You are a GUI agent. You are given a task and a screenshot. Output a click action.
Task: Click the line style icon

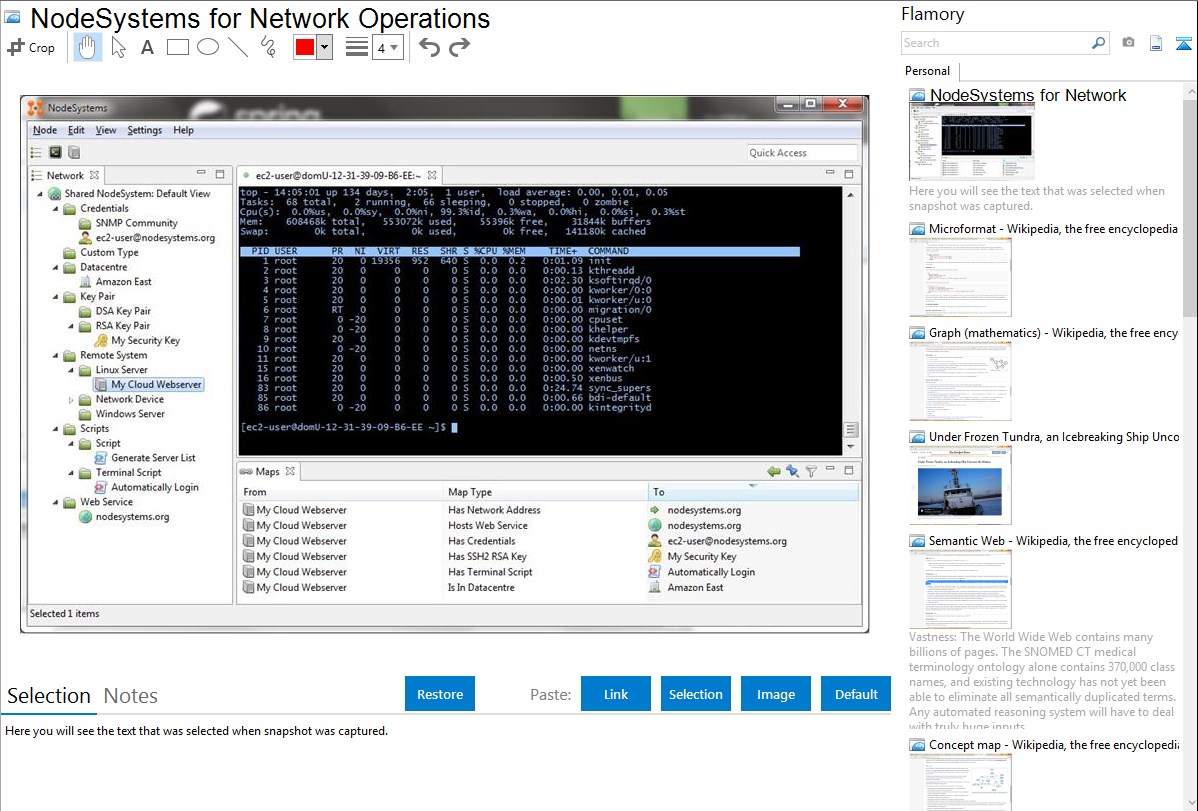click(x=357, y=47)
